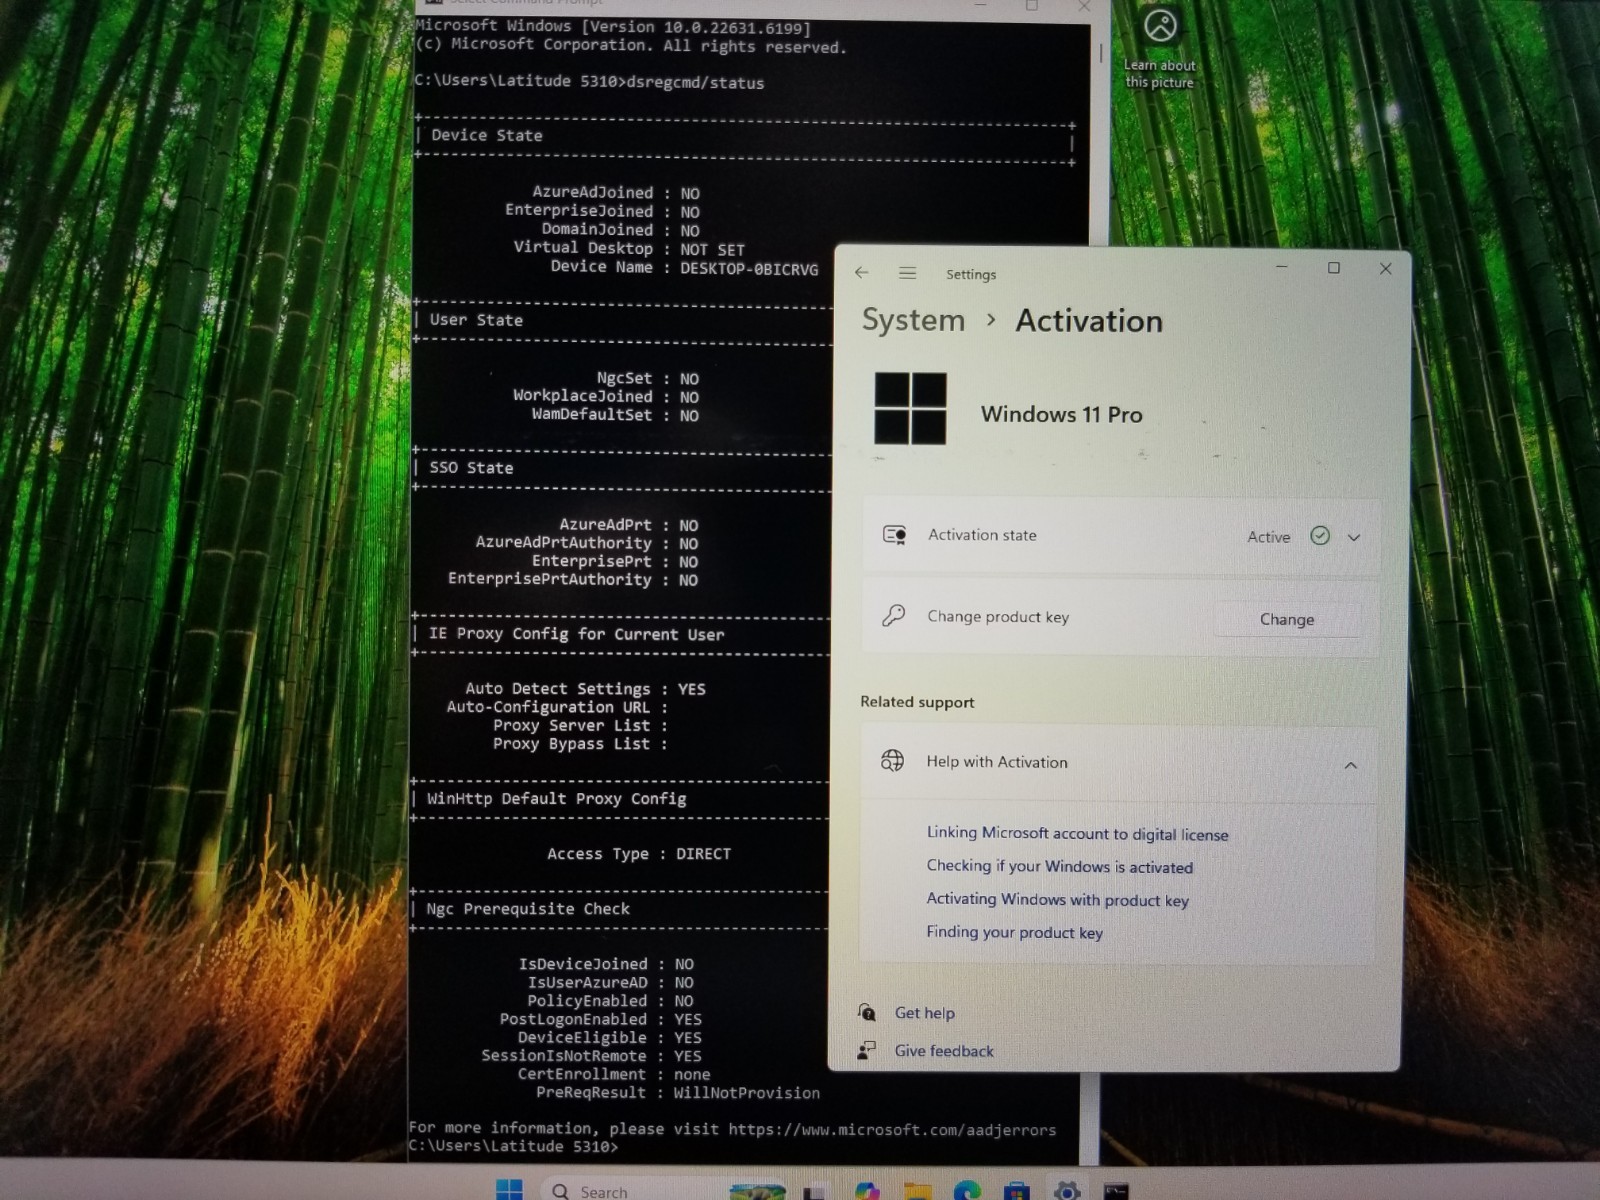Screen dimensions: 1600x1200
Task: Click the Windows 11 logo in Activation page
Action: [x=910, y=408]
